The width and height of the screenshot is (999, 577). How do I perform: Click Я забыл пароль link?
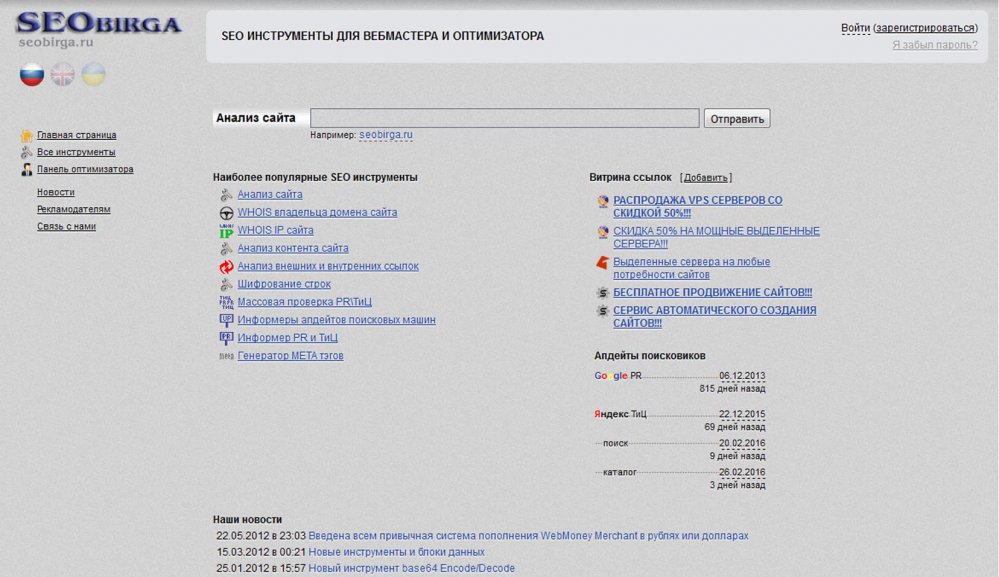tap(935, 45)
